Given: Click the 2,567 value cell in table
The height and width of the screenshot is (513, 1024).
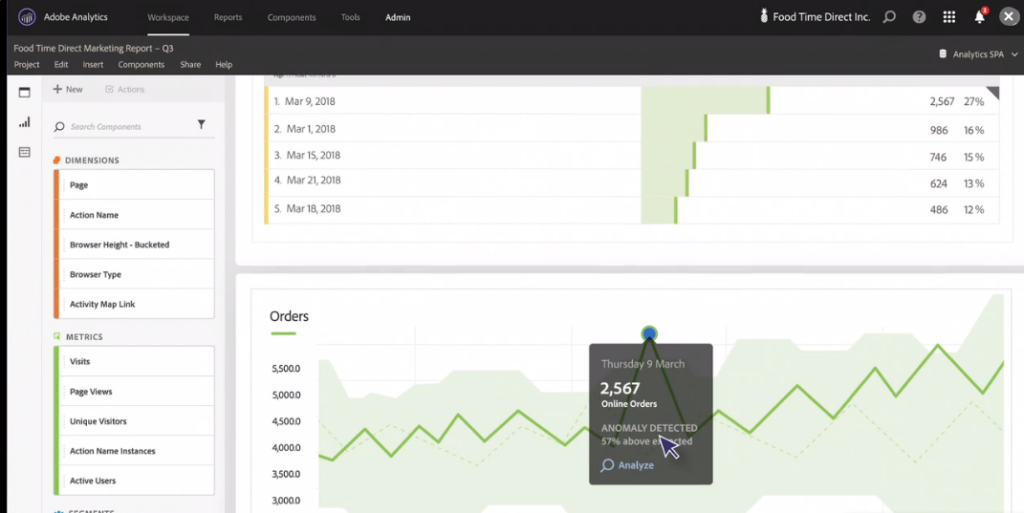Looking at the screenshot, I should 942,102.
